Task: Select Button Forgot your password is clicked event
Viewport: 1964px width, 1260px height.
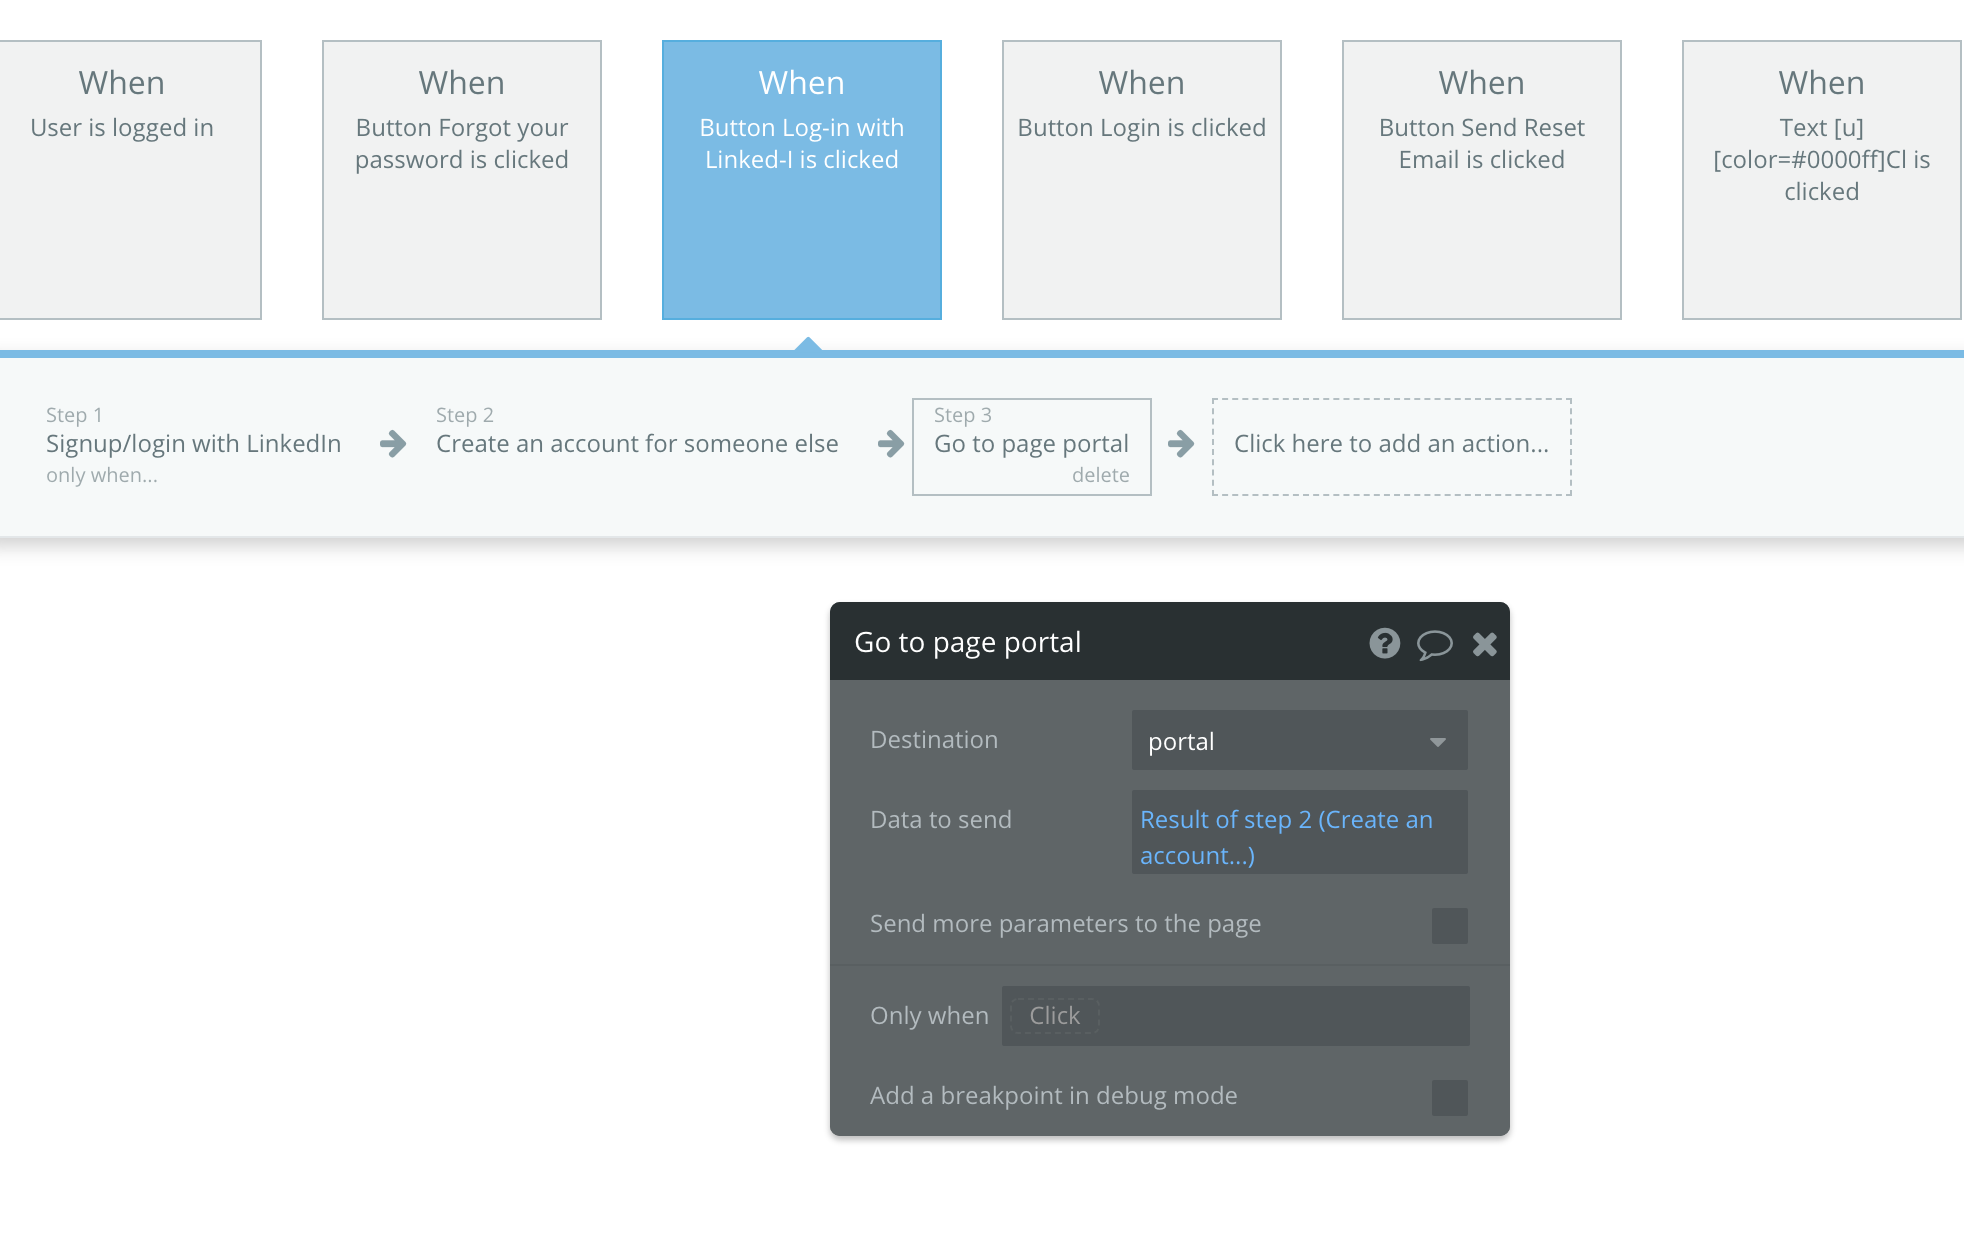Action: [462, 180]
